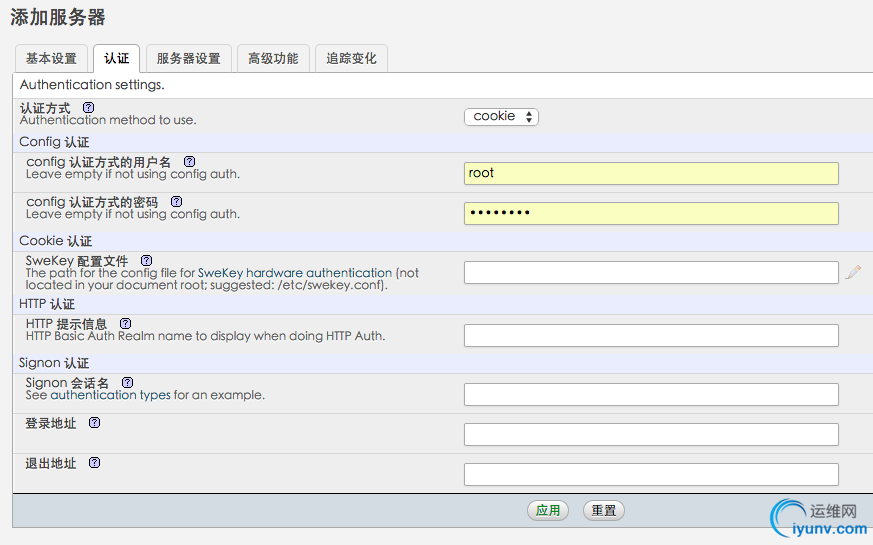Click the SweKey 配置文件 path field
873x545 pixels.
click(651, 273)
